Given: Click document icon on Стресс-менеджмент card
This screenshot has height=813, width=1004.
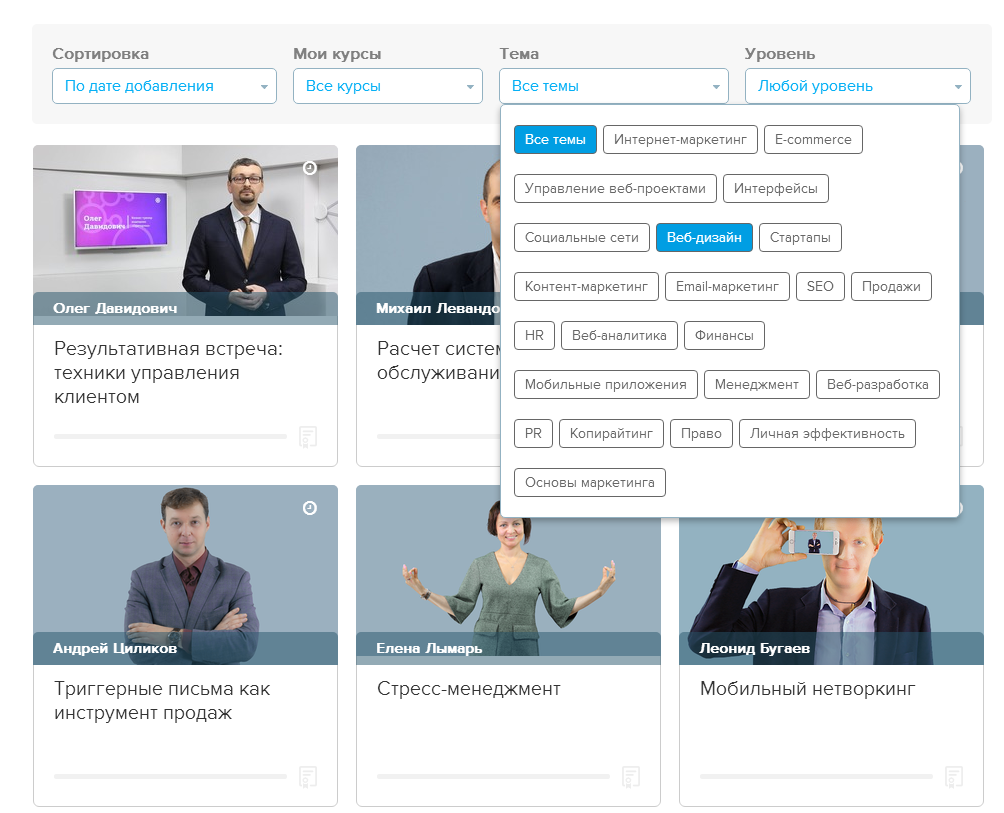Looking at the screenshot, I should click(631, 776).
